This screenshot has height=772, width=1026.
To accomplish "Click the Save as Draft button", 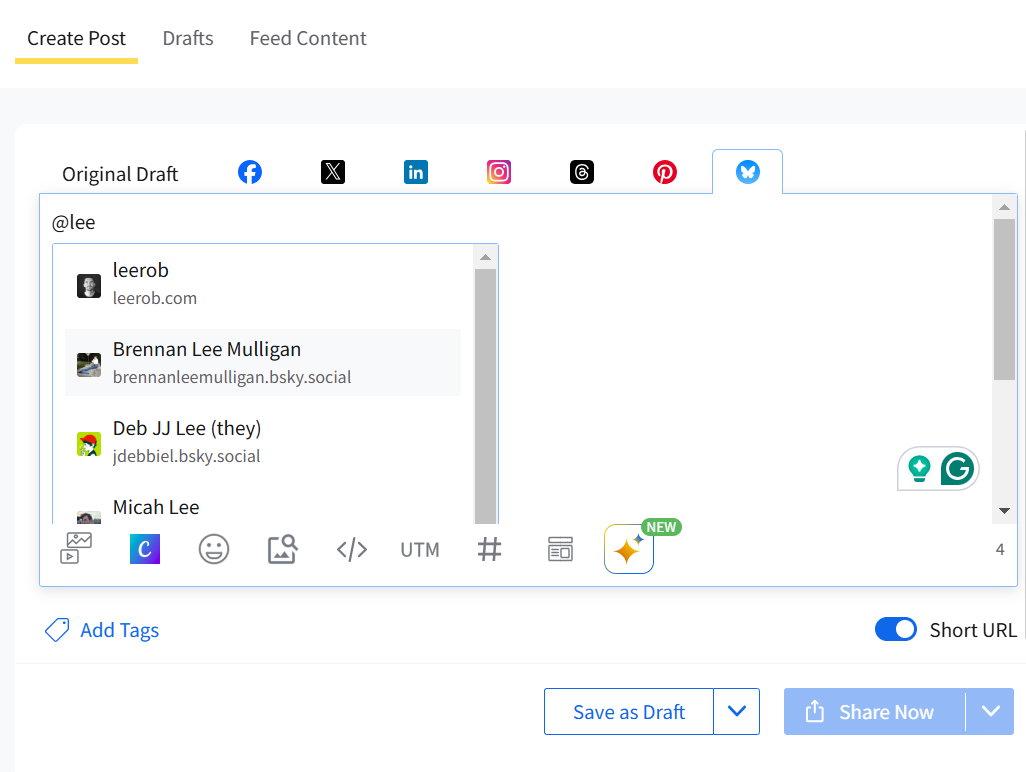I will (x=629, y=712).
